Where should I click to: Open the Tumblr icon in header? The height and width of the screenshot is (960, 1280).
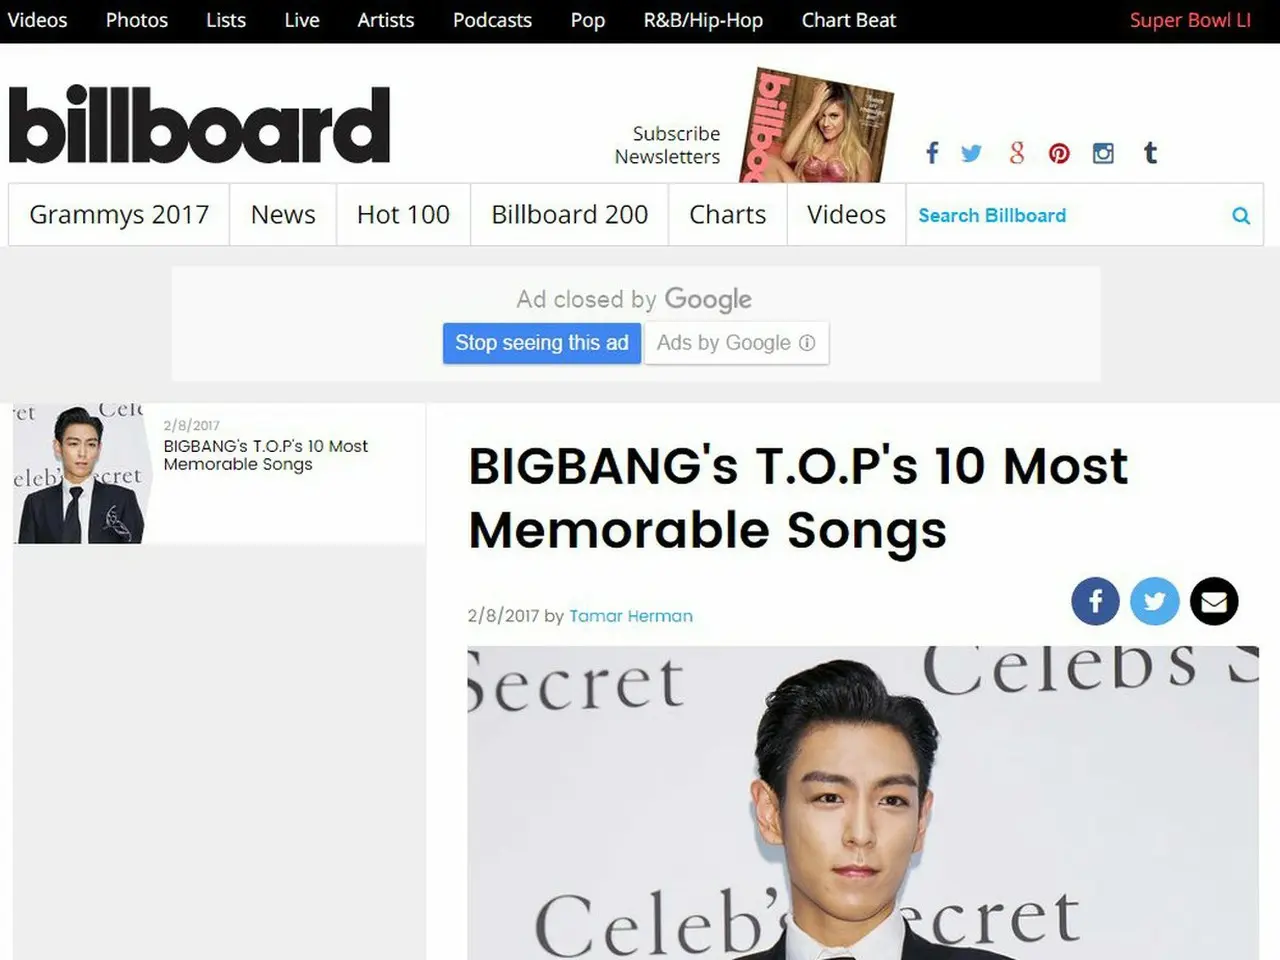(1150, 153)
